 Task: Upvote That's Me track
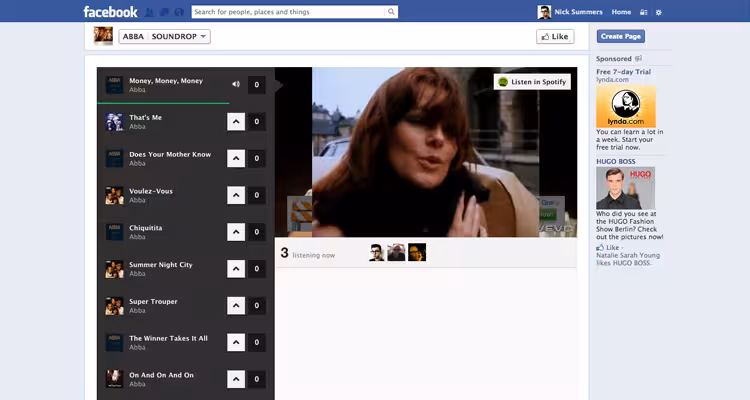[x=236, y=122]
